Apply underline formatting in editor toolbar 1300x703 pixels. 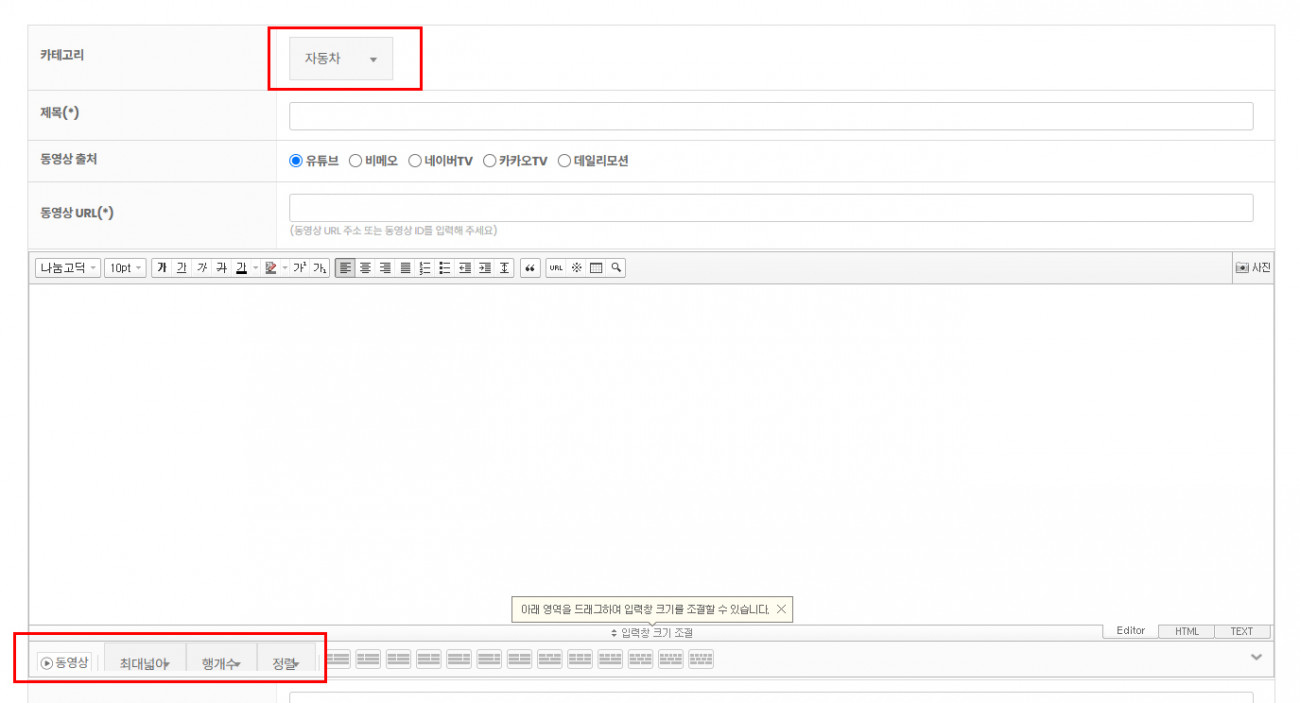coord(181,268)
